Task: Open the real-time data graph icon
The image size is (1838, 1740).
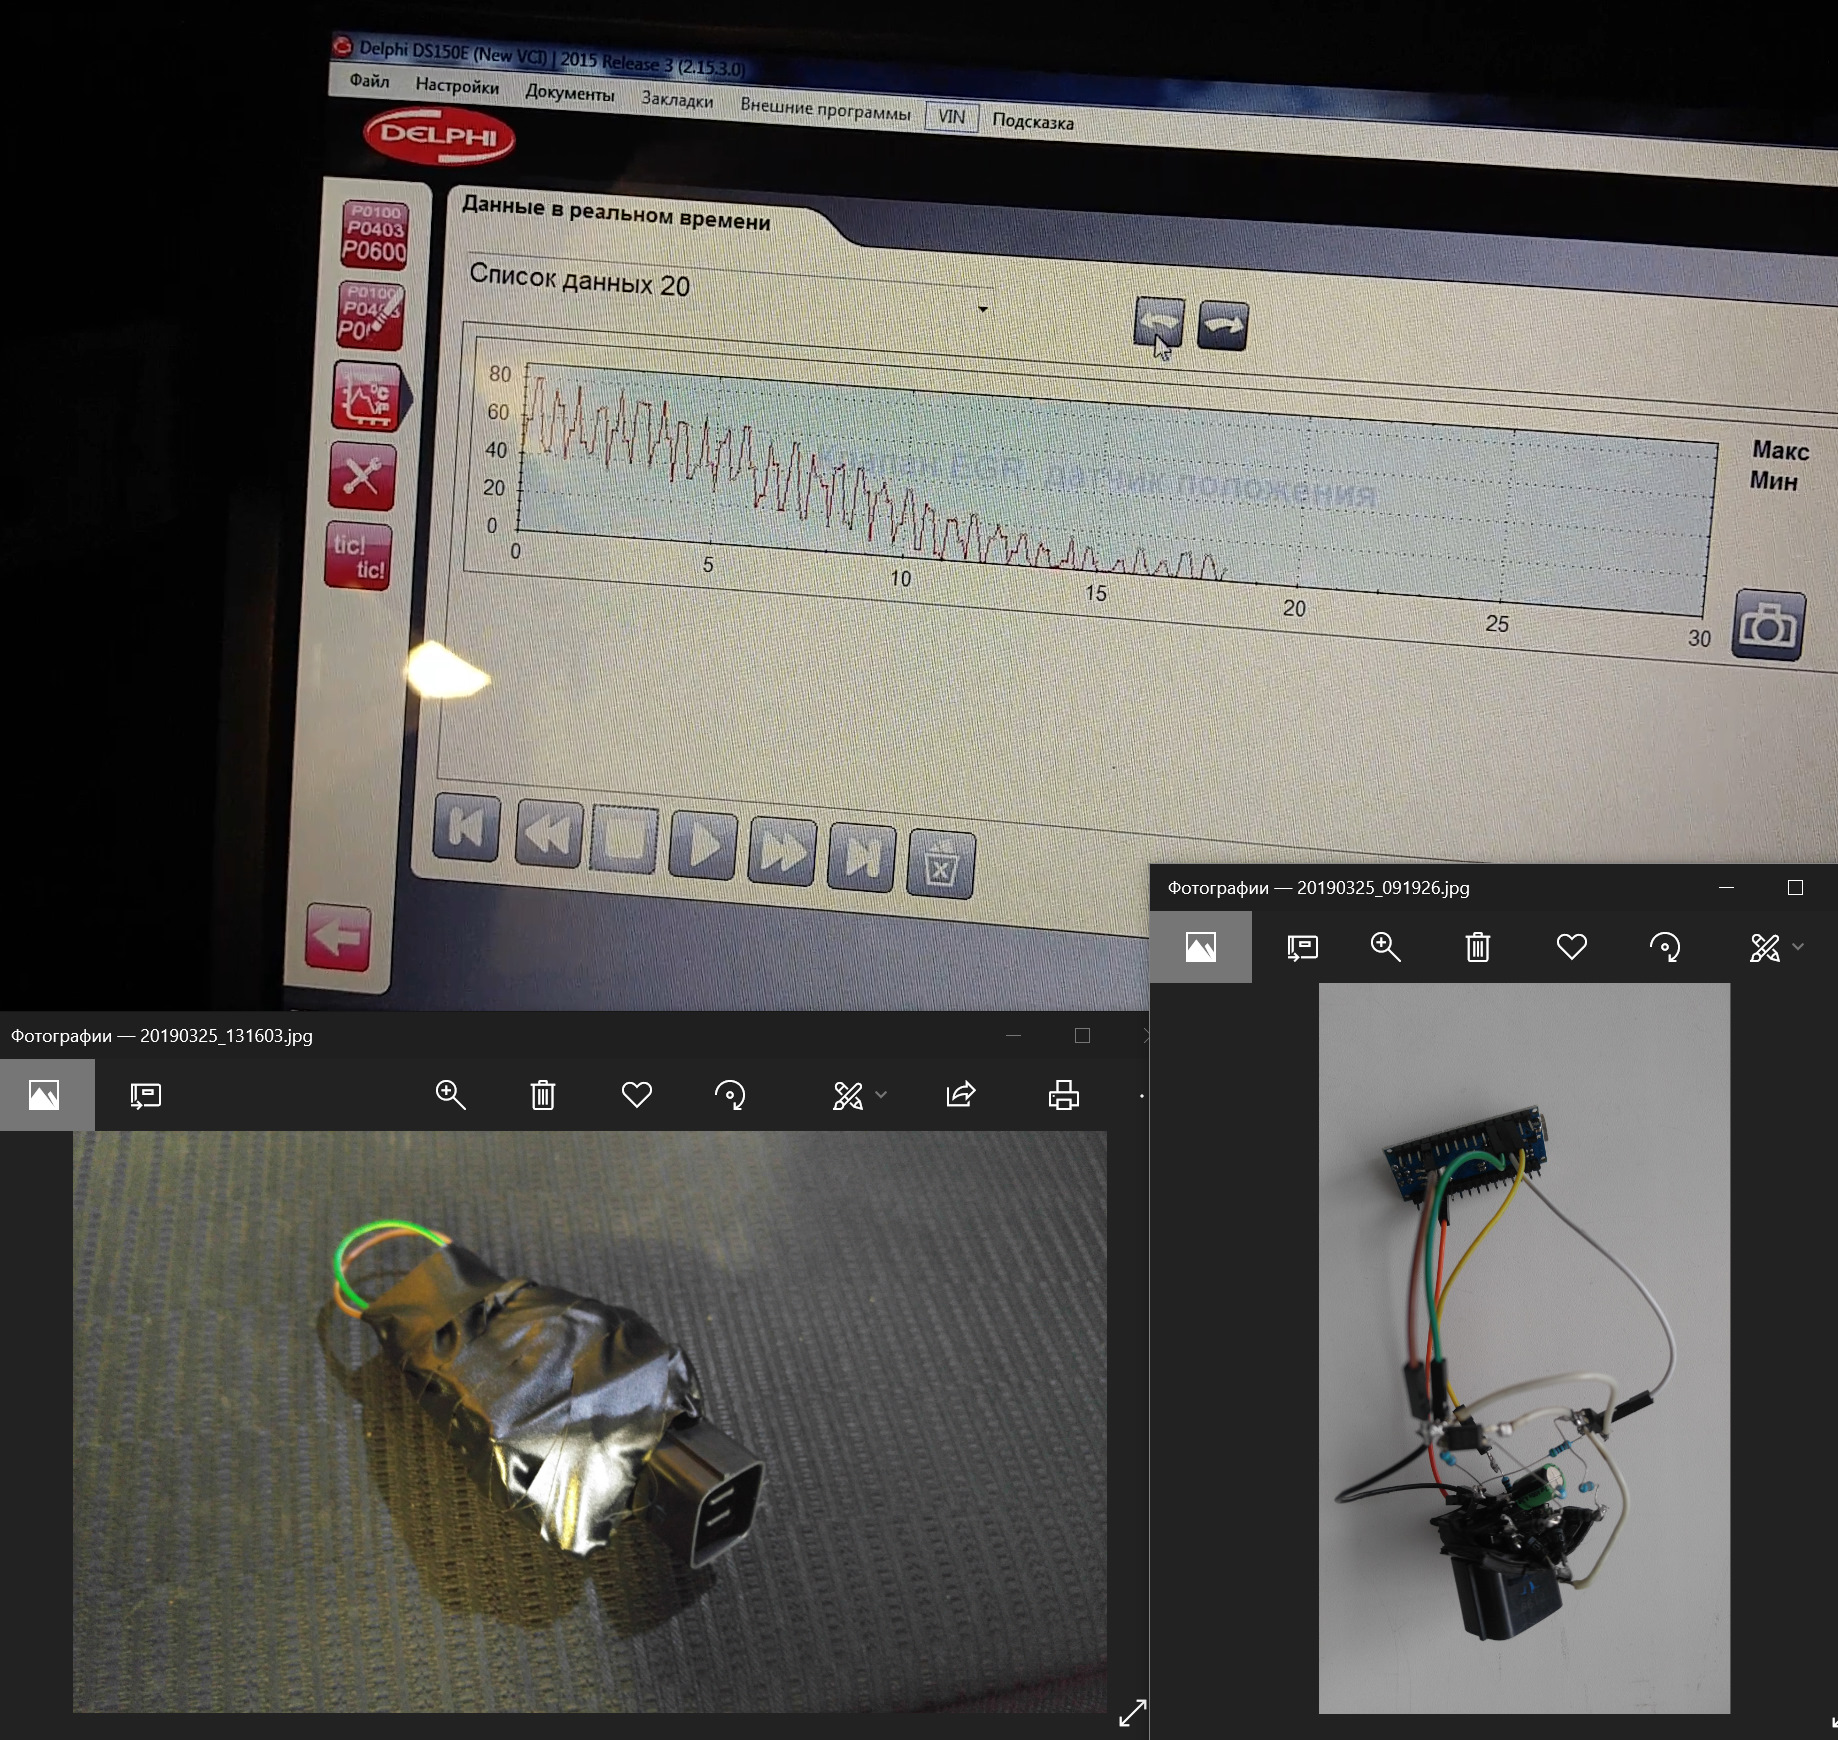Action: [x=367, y=397]
